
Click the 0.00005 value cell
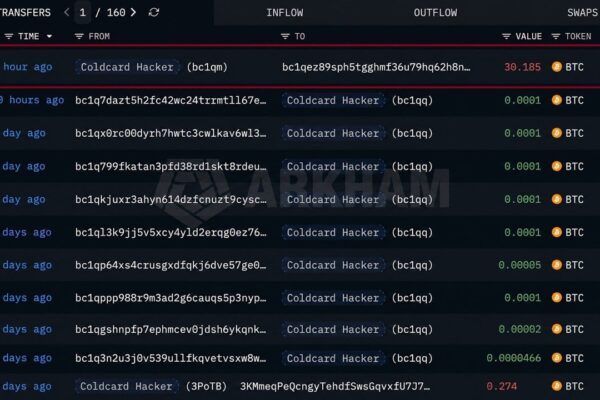tap(520, 265)
